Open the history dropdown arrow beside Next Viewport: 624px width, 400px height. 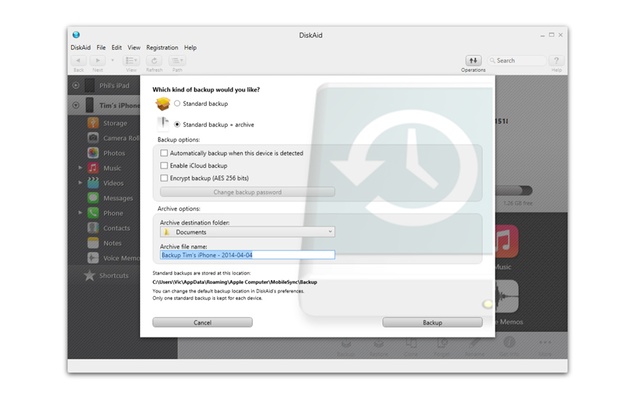[113, 60]
